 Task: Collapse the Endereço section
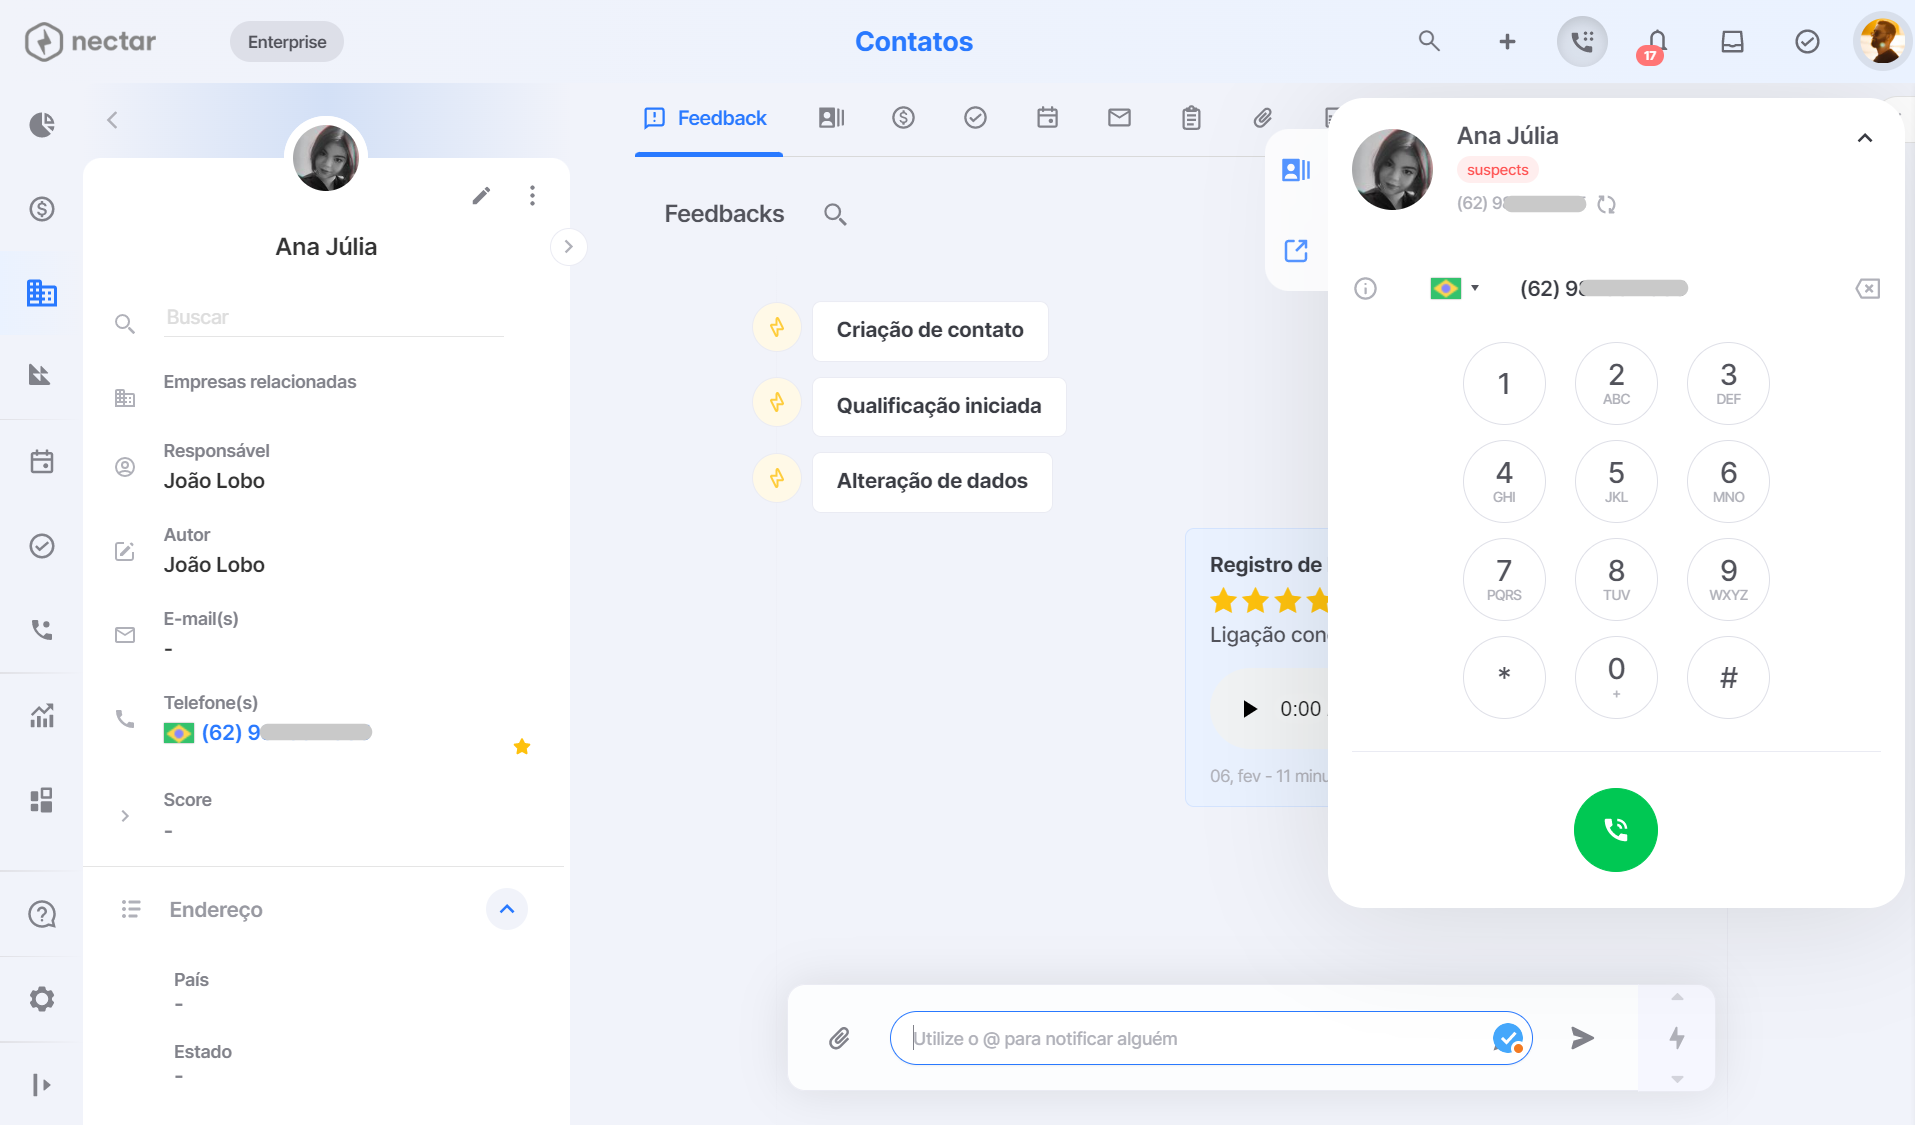click(x=507, y=909)
